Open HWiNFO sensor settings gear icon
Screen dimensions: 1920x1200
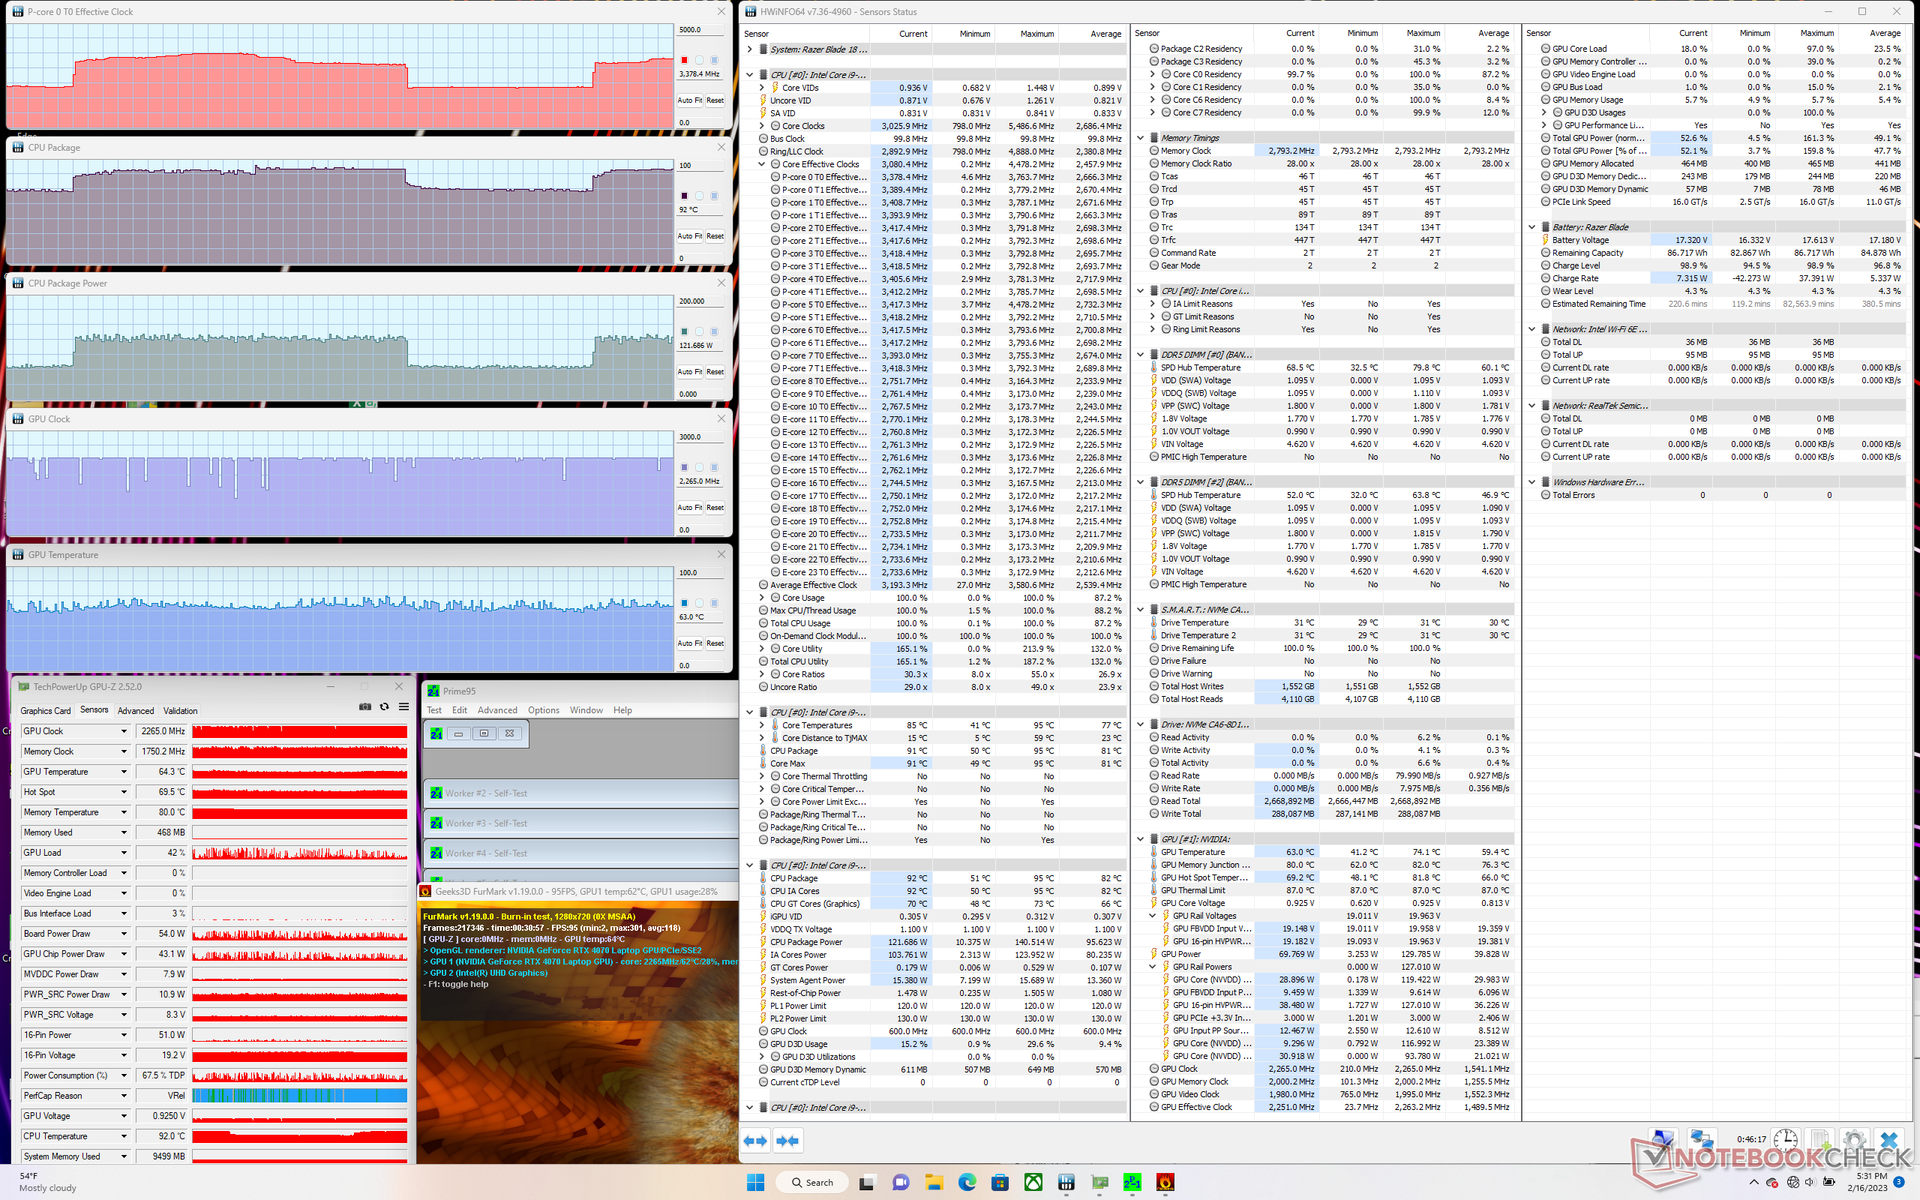pos(1854,1141)
